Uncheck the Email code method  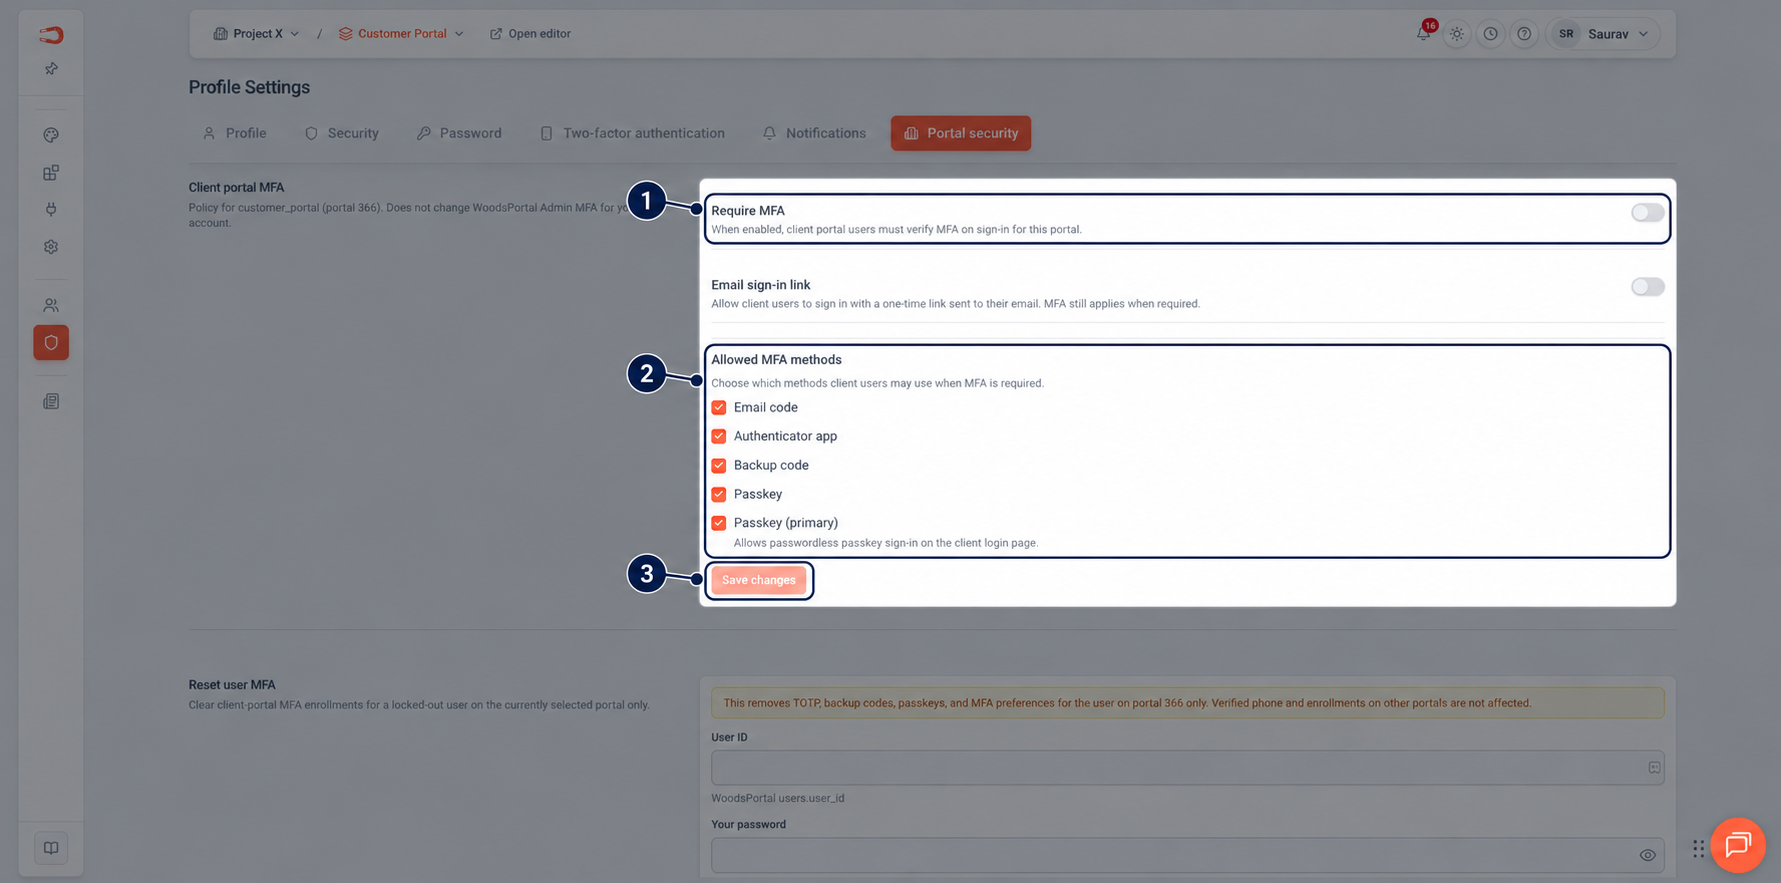click(719, 408)
